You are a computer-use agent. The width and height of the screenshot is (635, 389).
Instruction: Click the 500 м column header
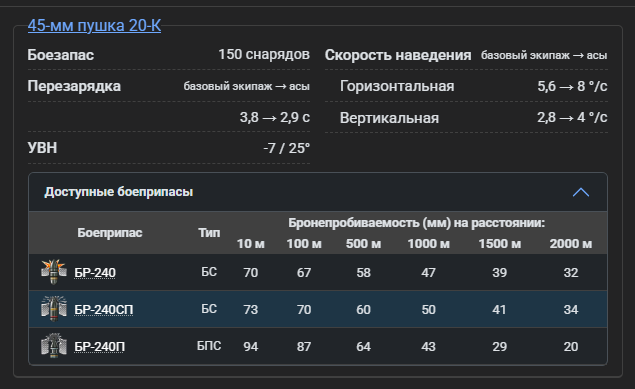pyautogui.click(x=363, y=244)
